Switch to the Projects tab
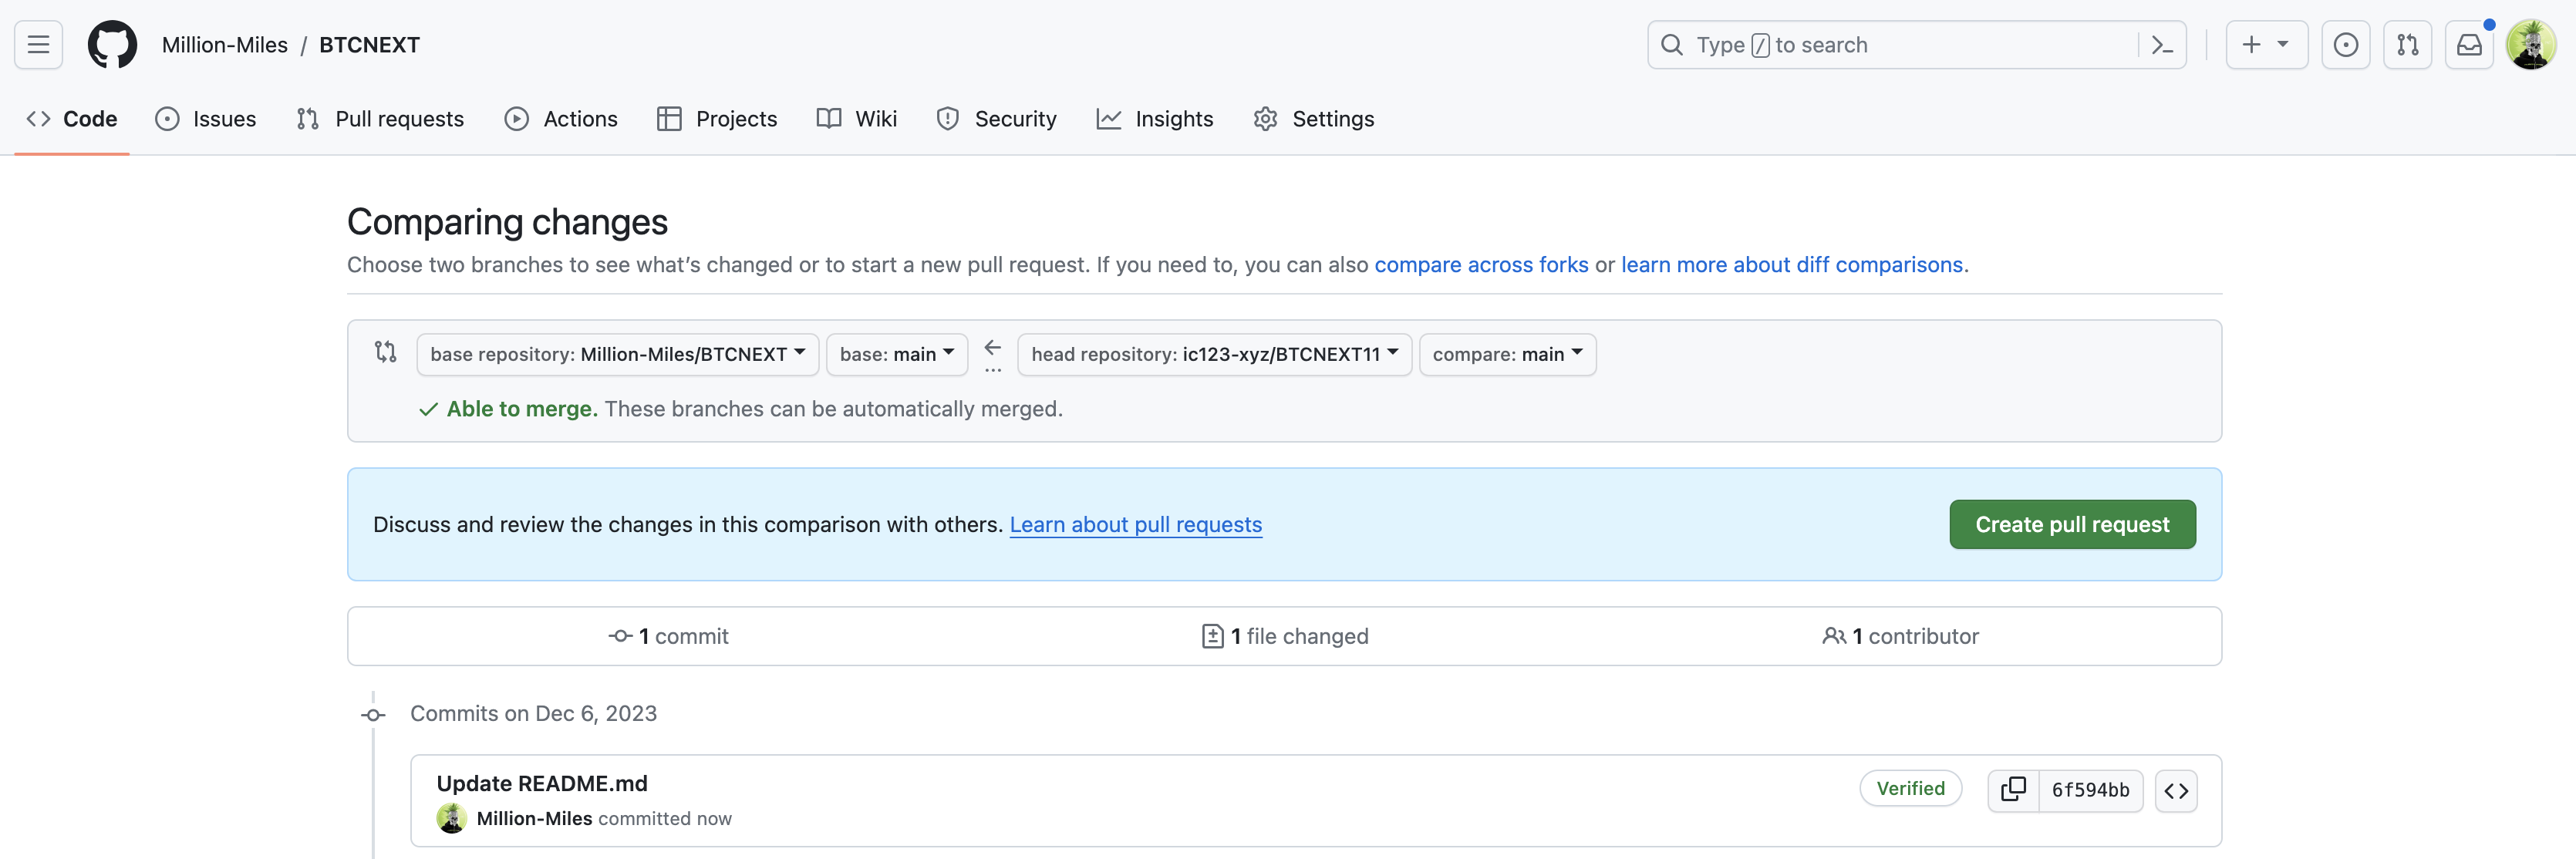Viewport: 2576px width, 859px height. [717, 119]
